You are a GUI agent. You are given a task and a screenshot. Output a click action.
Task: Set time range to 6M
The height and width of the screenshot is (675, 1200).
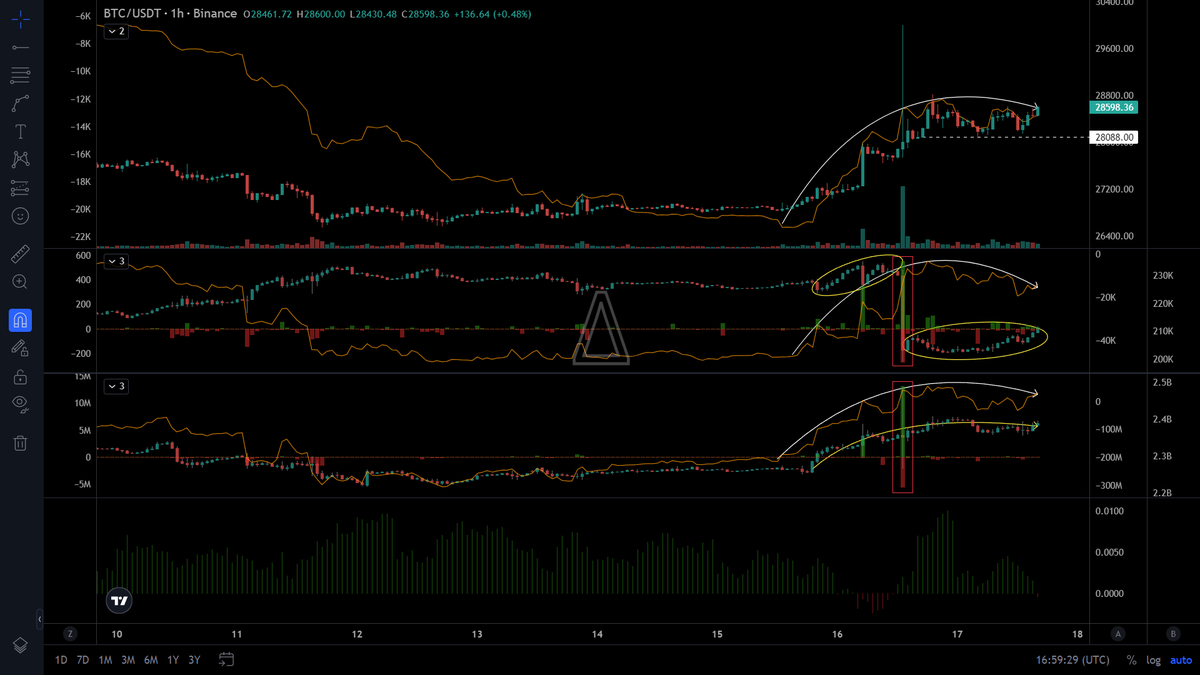click(x=151, y=660)
